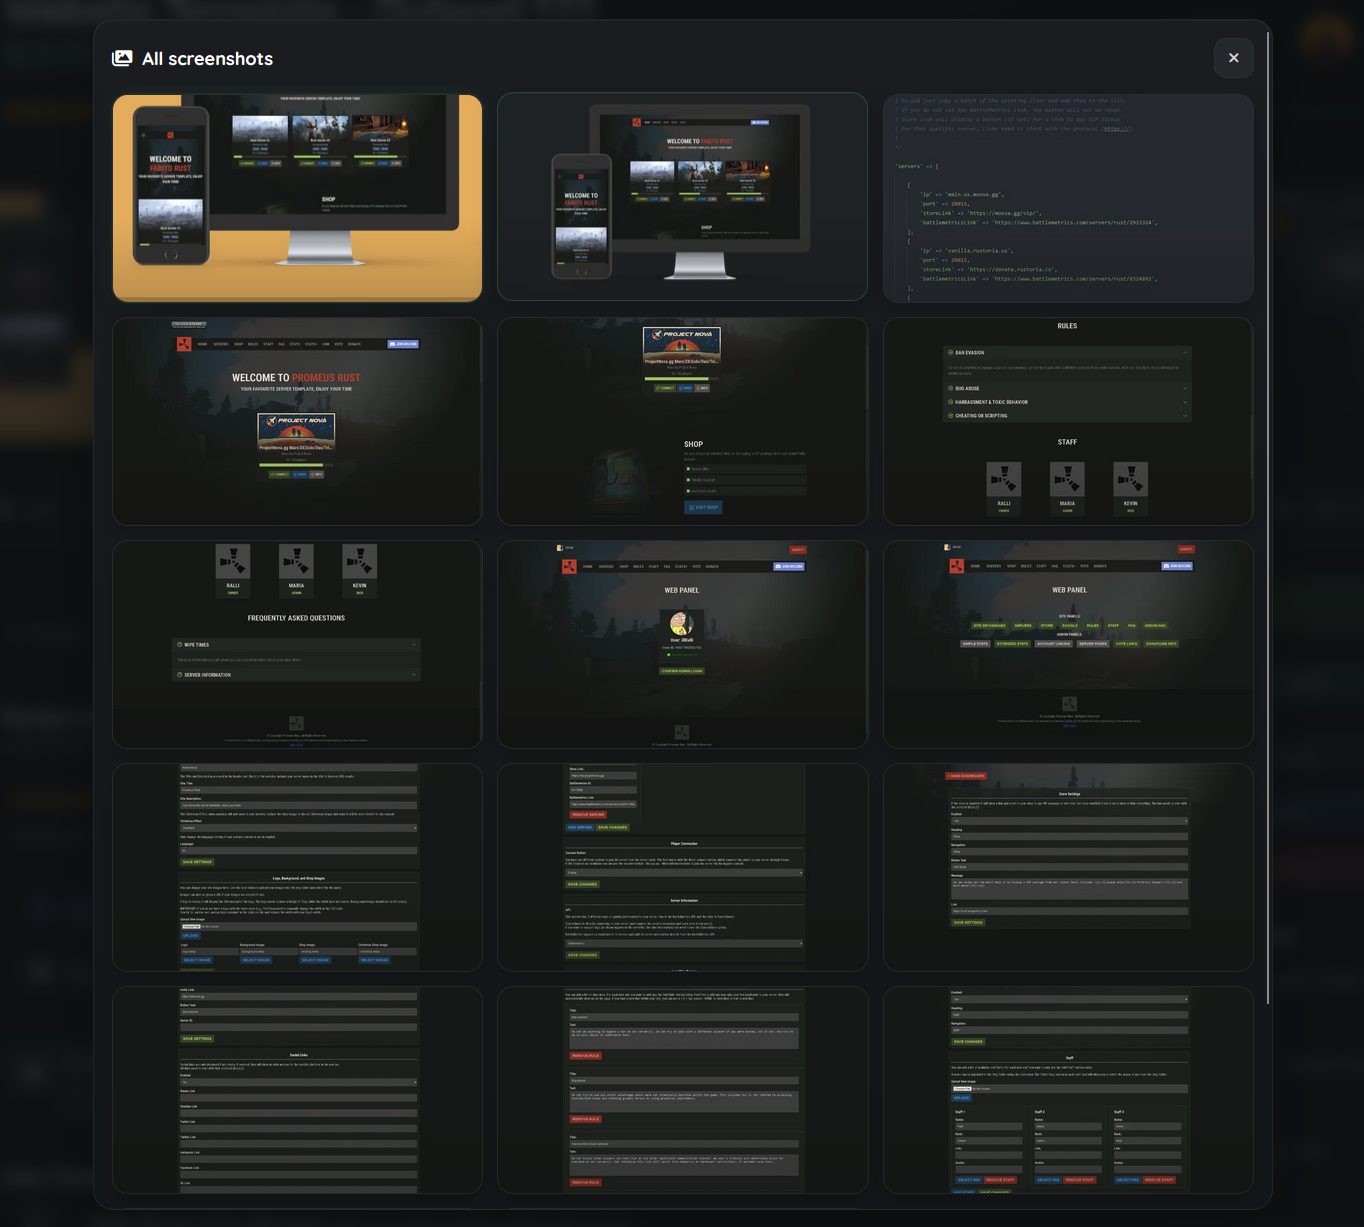Open the Welcome to Promeus Rust screenshot
This screenshot has height=1227, width=1364.
tap(297, 421)
